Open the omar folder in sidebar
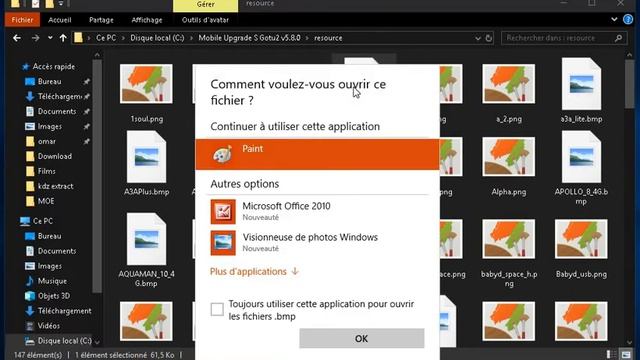Image resolution: width=640 pixels, height=360 pixels. pyautogui.click(x=47, y=141)
